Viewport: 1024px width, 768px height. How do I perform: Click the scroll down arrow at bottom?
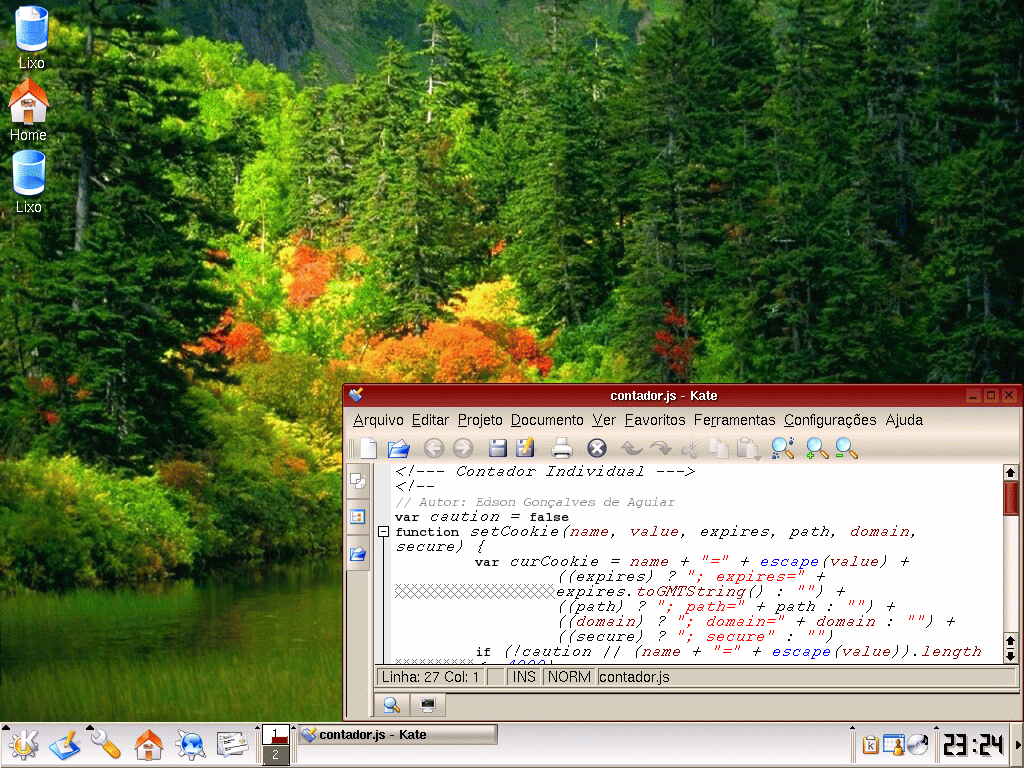(1010, 656)
